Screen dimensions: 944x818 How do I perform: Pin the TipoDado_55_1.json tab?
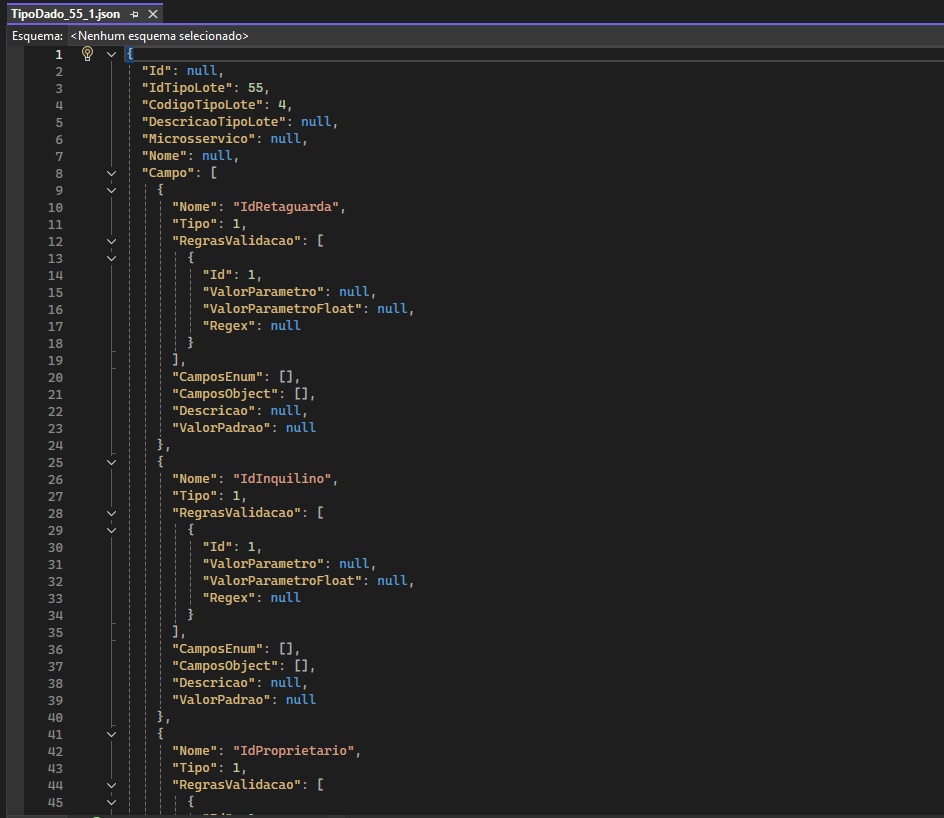(x=135, y=15)
